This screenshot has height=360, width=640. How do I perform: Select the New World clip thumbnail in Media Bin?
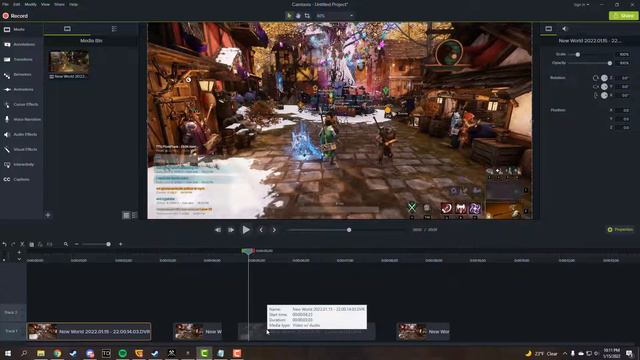click(x=69, y=62)
